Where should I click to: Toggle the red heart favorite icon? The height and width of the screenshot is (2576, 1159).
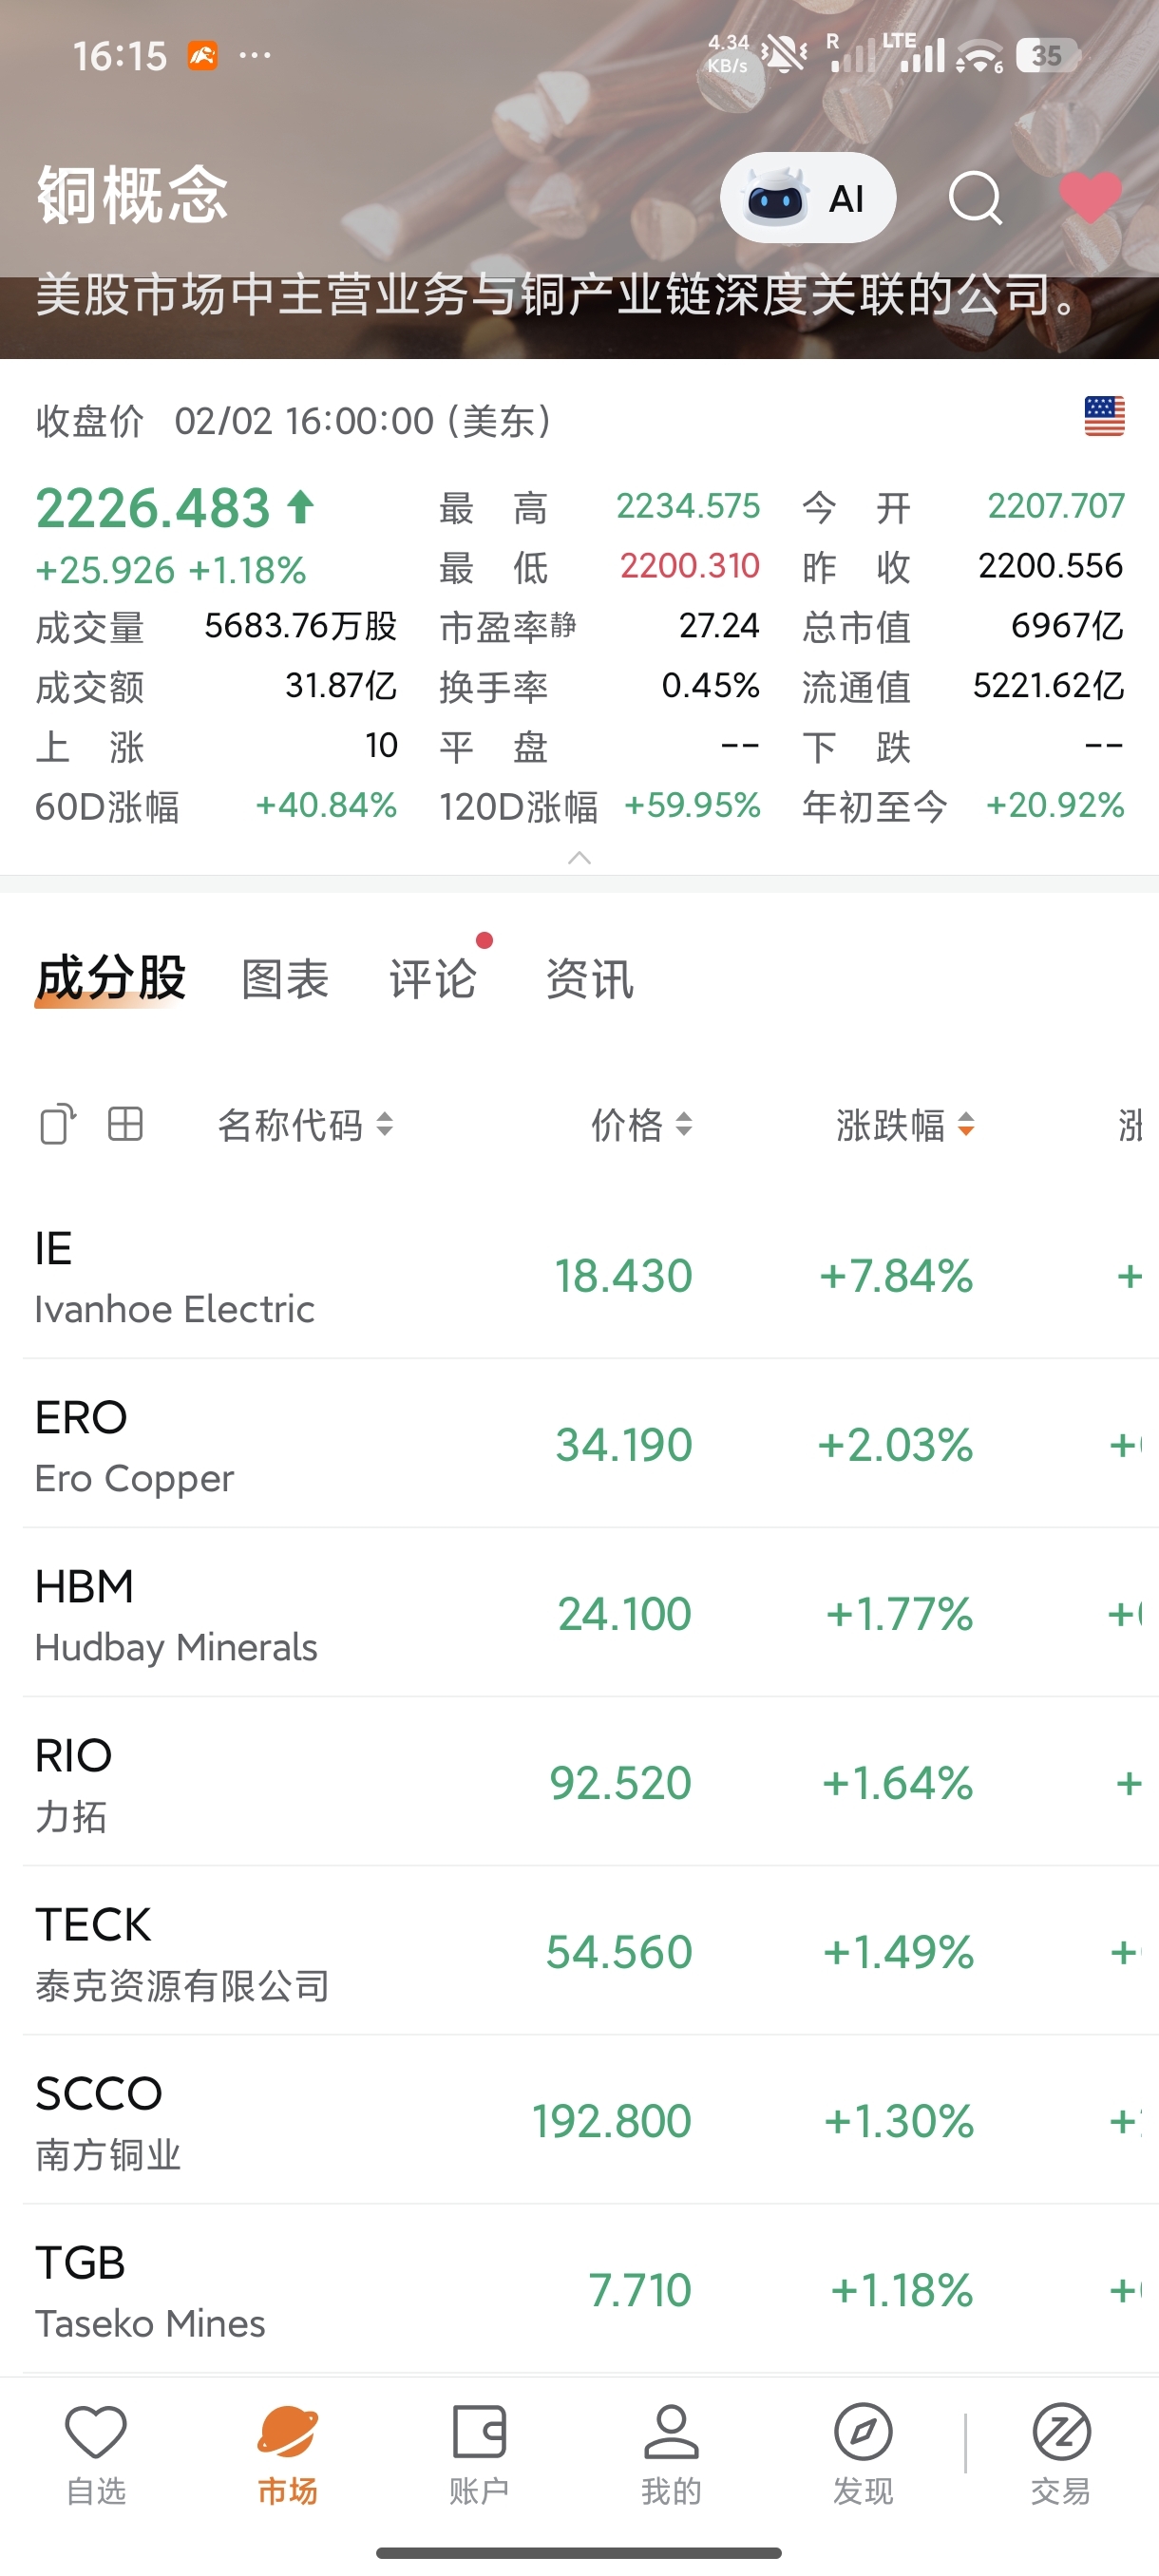click(x=1090, y=197)
